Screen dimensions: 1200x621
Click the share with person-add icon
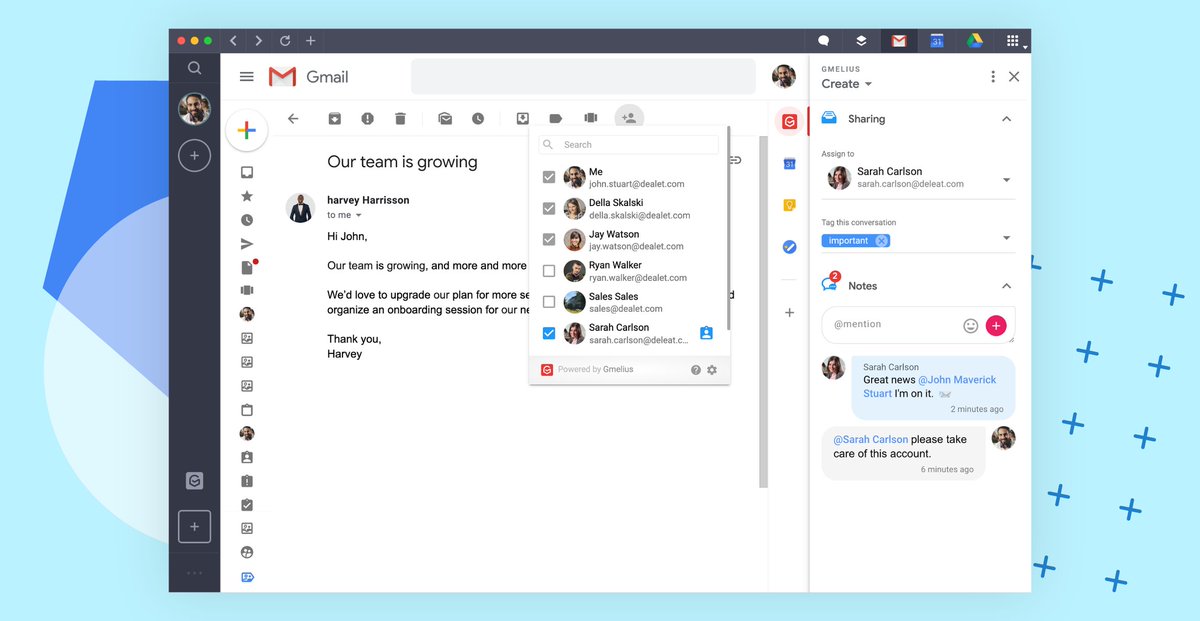[629, 118]
